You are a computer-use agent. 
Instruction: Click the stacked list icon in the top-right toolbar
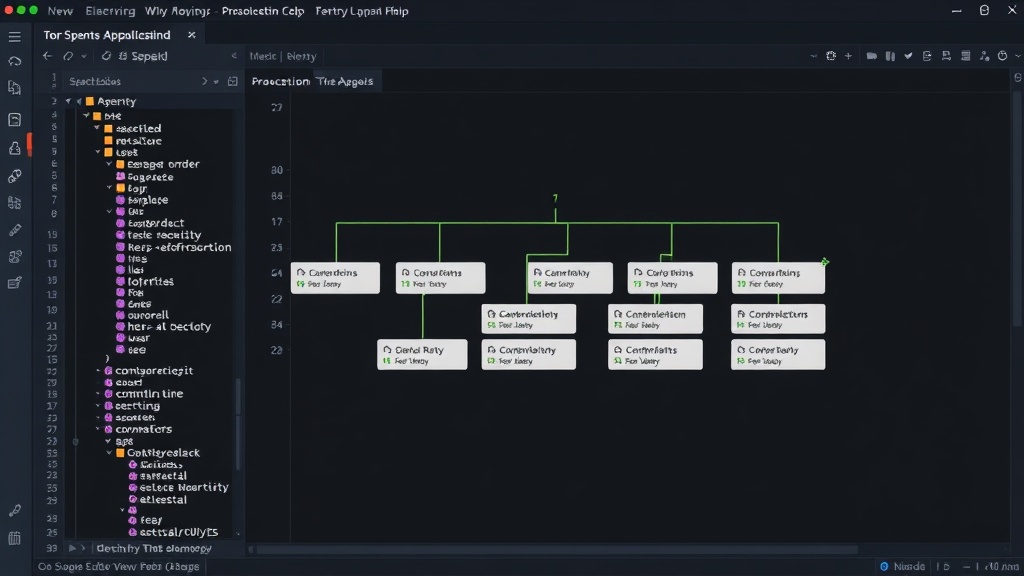(965, 56)
